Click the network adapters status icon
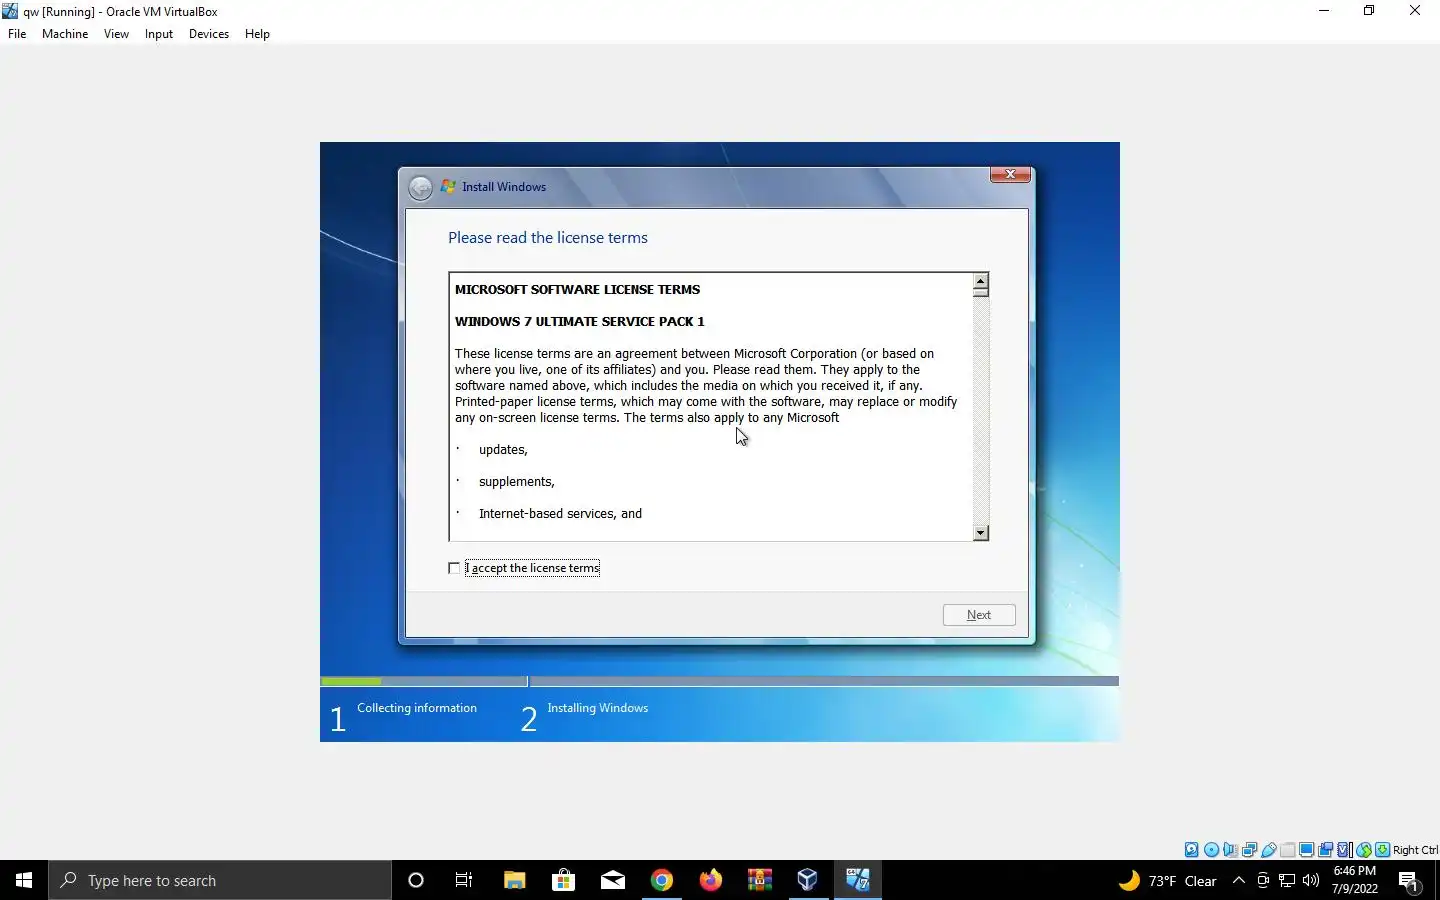 pyautogui.click(x=1249, y=850)
